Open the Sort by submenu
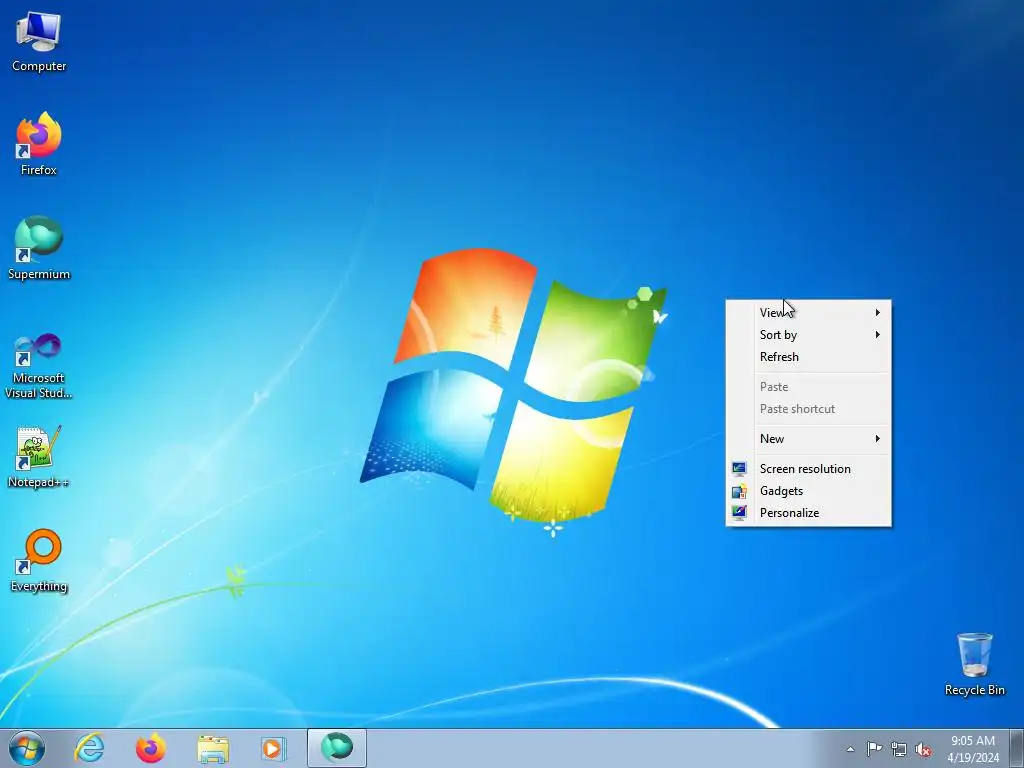 pyautogui.click(x=808, y=335)
